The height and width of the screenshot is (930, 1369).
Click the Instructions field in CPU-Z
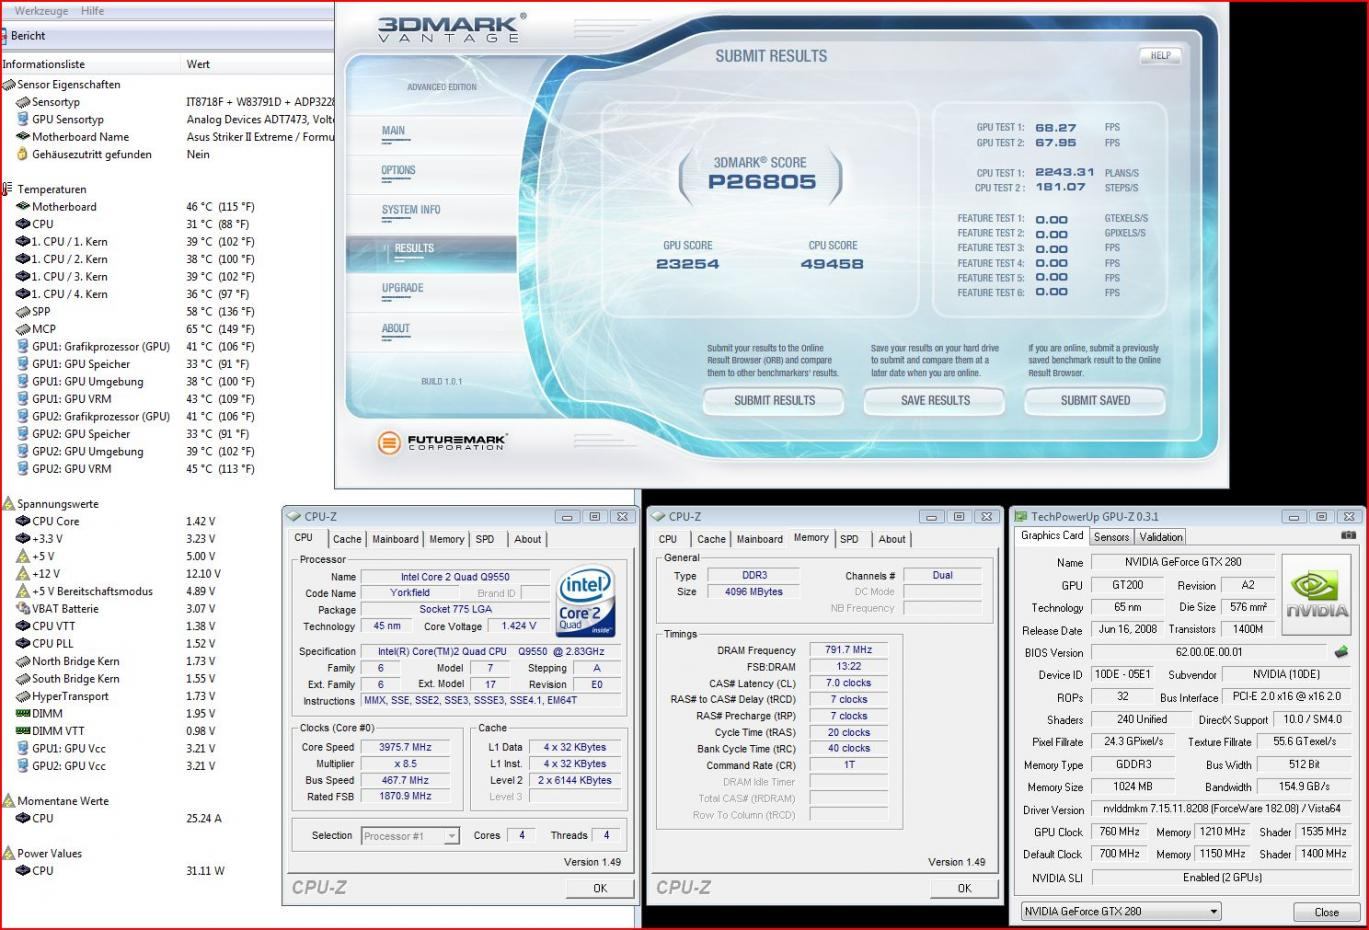490,701
